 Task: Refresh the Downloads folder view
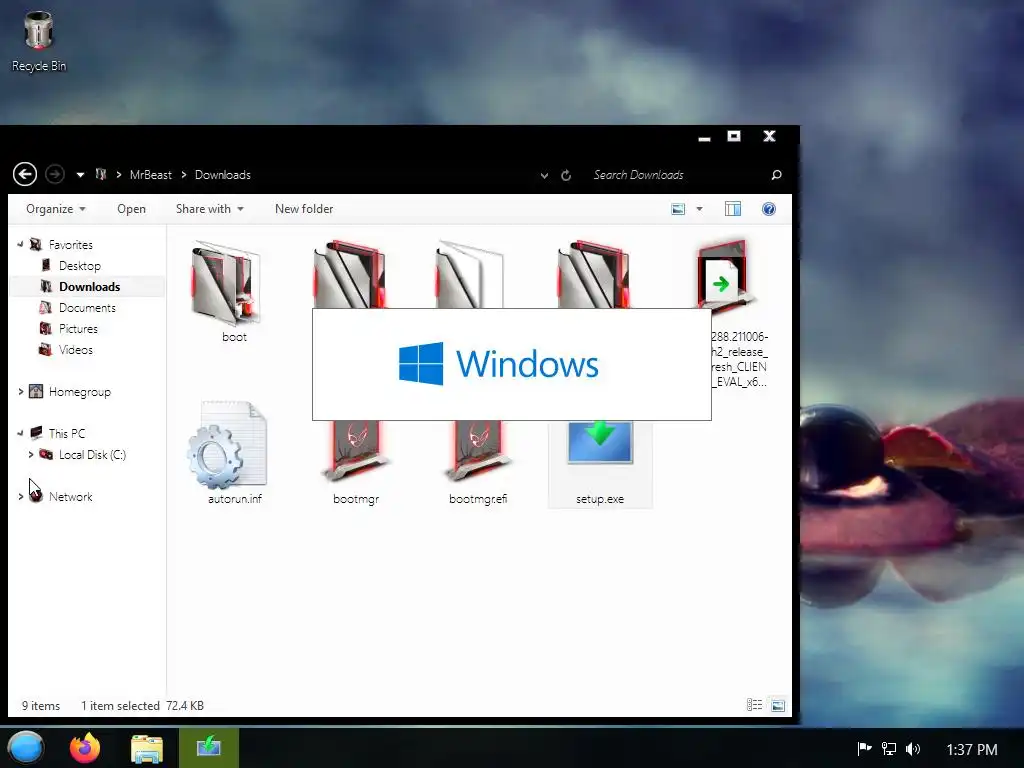point(566,175)
